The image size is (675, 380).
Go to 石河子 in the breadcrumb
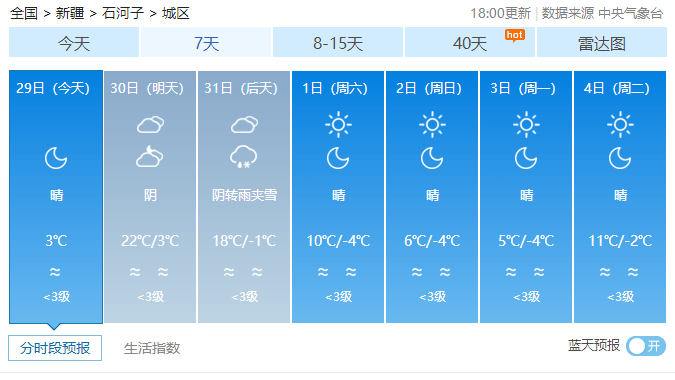click(x=123, y=13)
